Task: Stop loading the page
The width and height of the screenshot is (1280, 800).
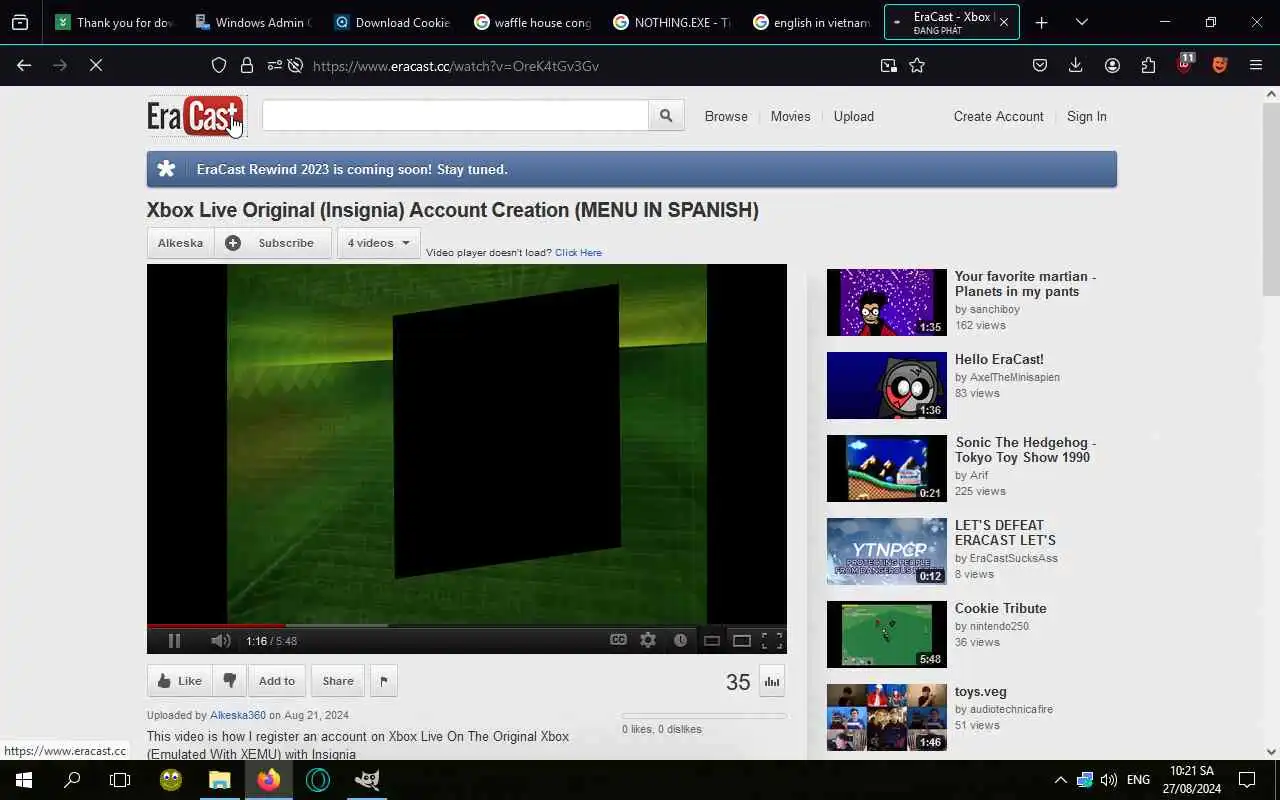Action: pos(96,65)
